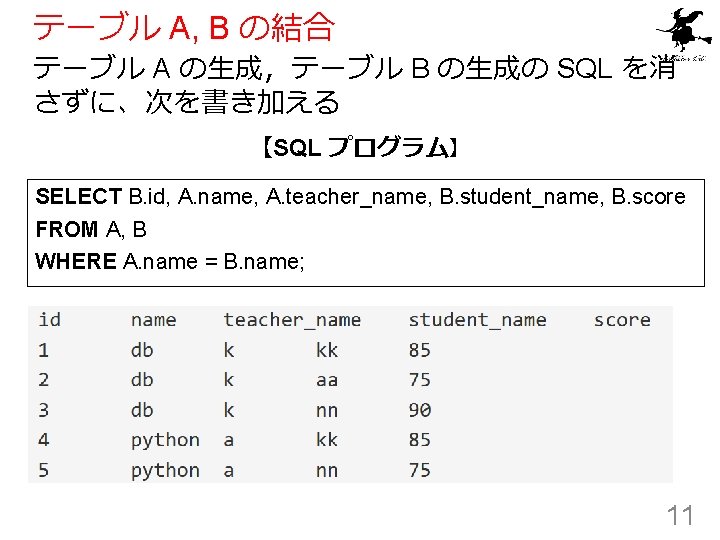
Task: Click the FROM keyword in the SQL code
Action: coord(67,229)
